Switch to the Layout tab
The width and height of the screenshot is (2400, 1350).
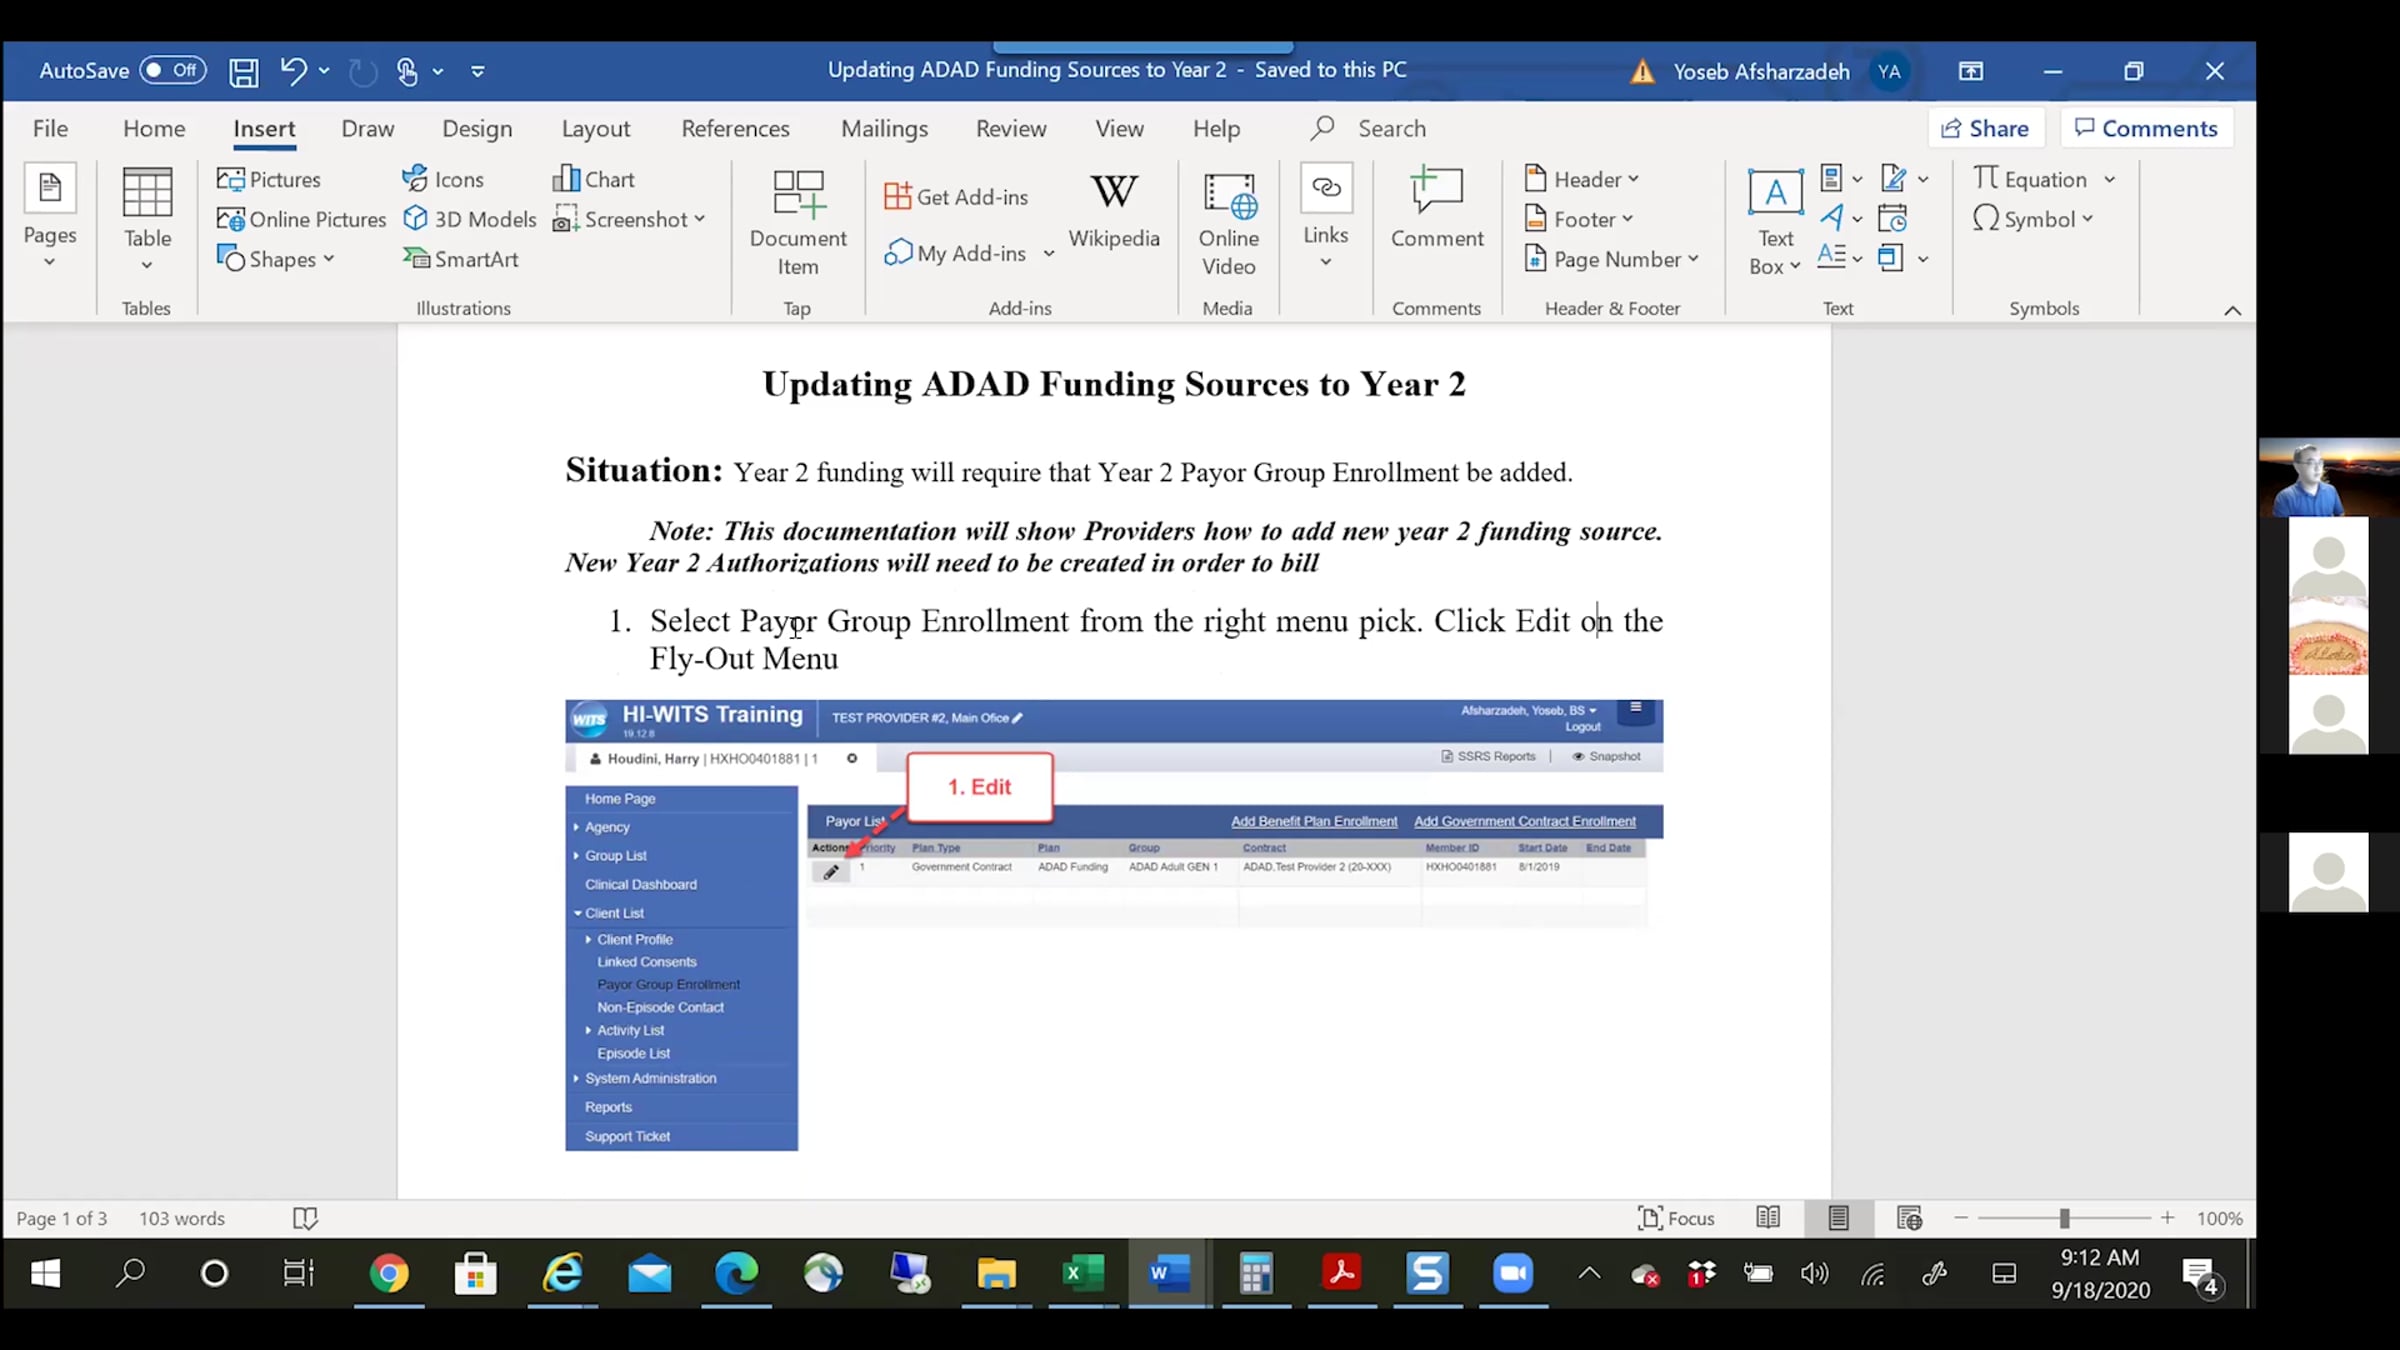(595, 129)
